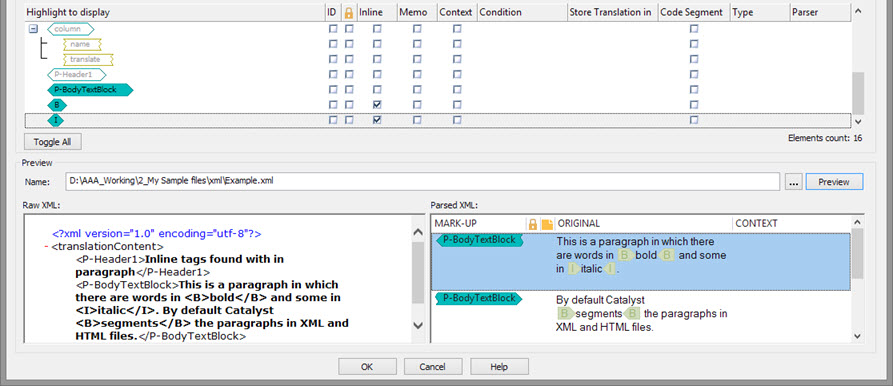Select the column element tag

click(71, 28)
